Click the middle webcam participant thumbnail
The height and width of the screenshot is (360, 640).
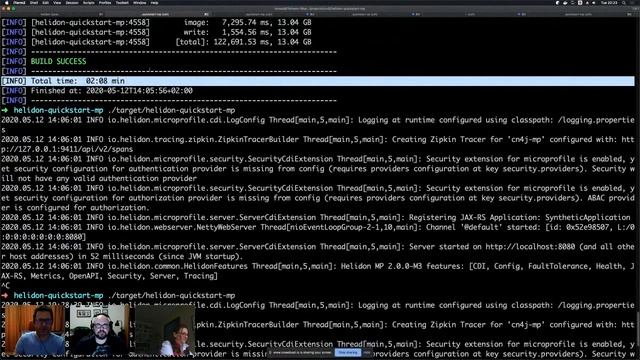pos(100,330)
